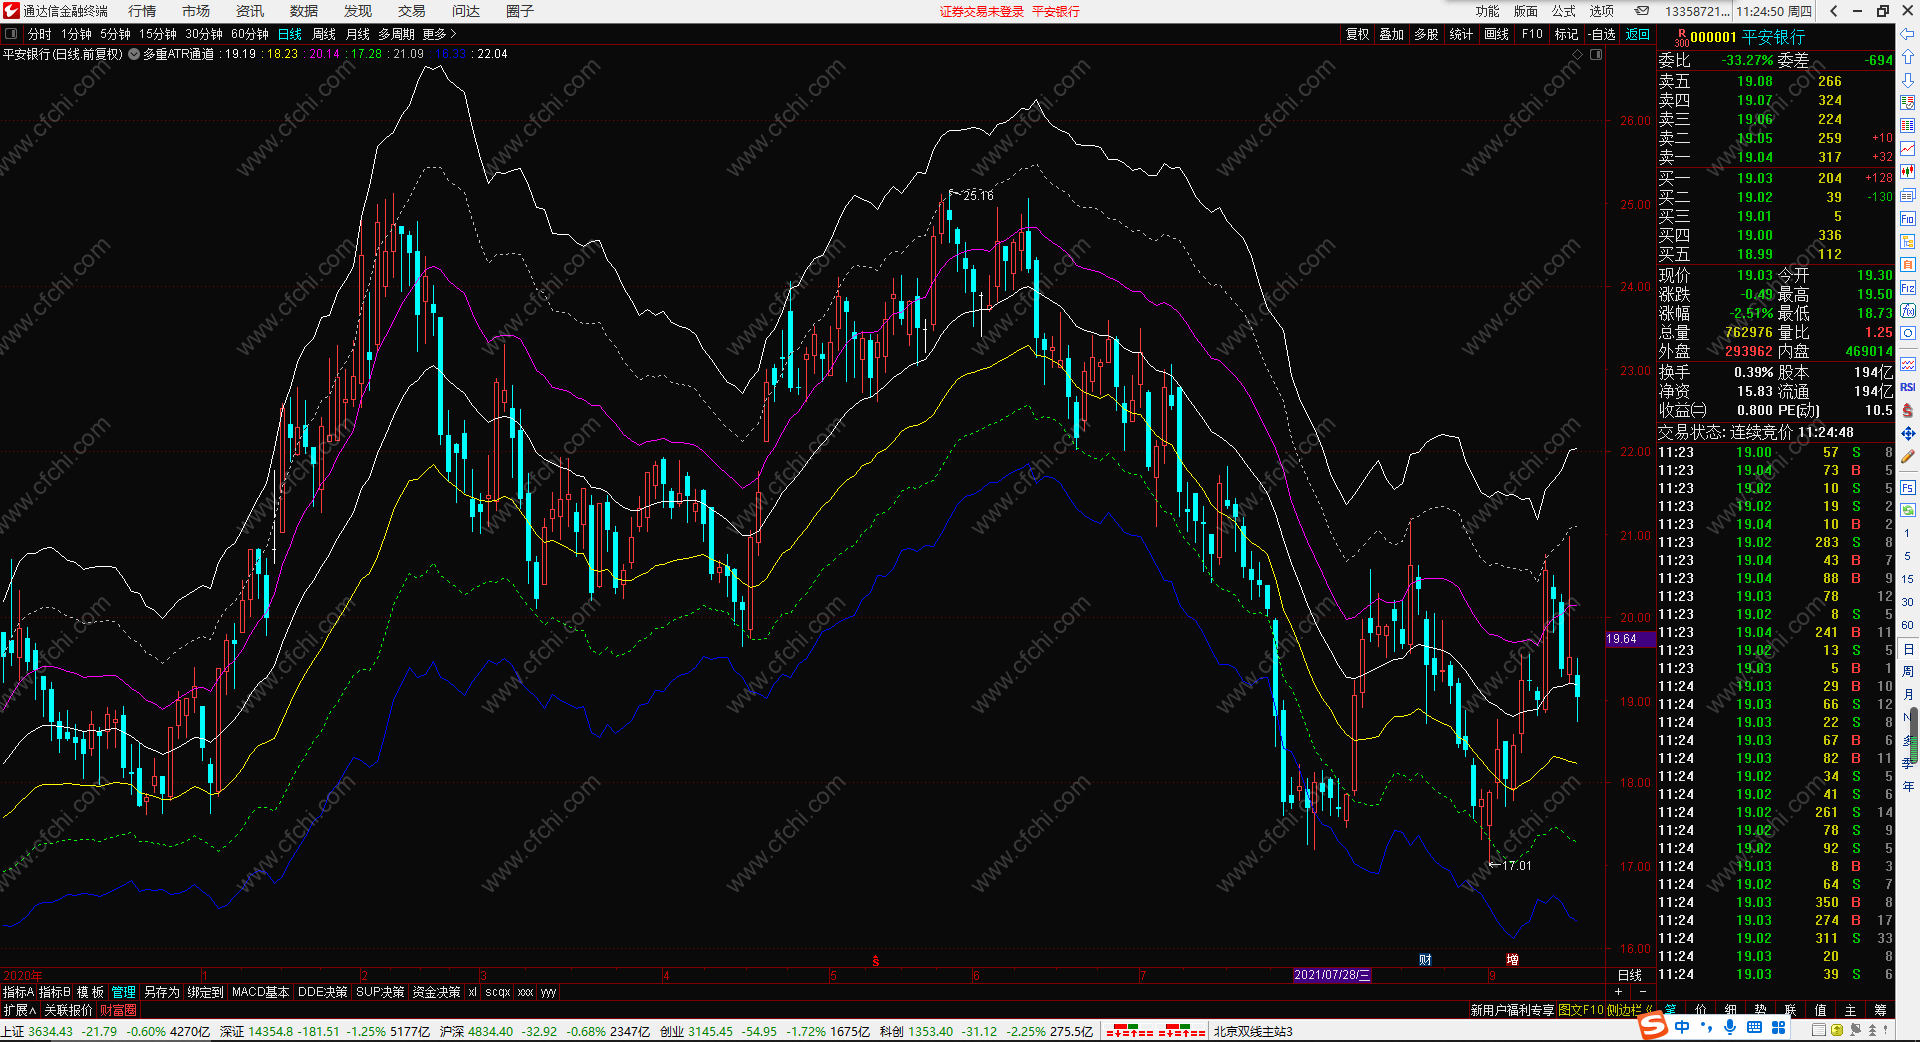Open the formula f(x) sidebar icon
Viewport: 1920px width, 1042px height.
[1907, 311]
